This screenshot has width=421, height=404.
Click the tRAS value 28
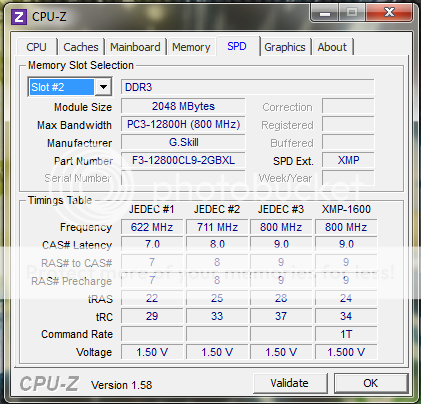(x=281, y=298)
